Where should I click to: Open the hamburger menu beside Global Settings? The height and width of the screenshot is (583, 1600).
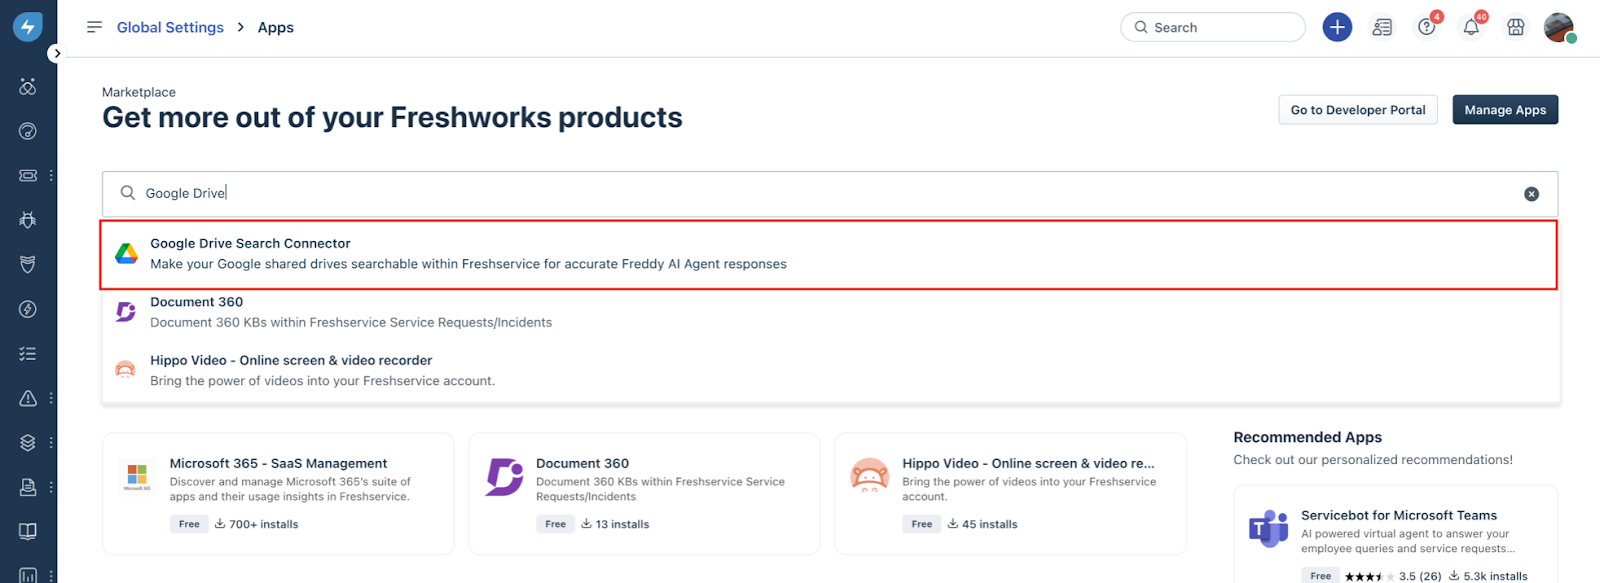tap(94, 27)
